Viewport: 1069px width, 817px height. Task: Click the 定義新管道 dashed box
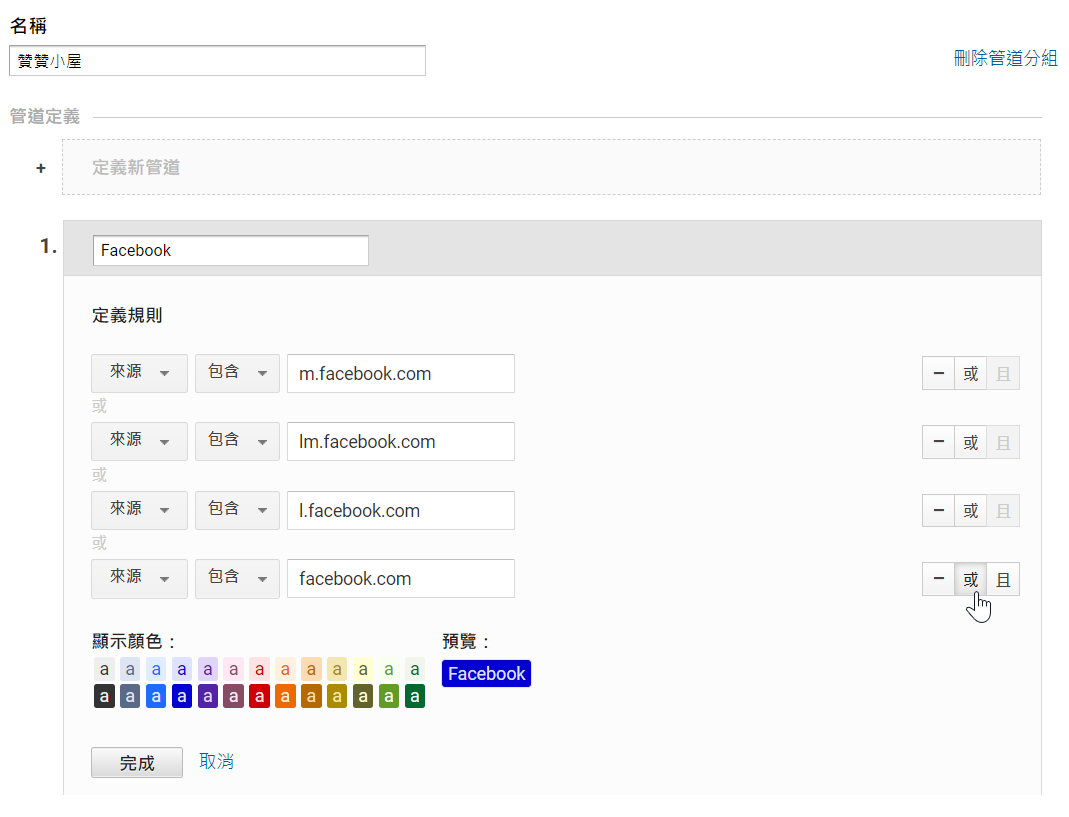(x=552, y=167)
